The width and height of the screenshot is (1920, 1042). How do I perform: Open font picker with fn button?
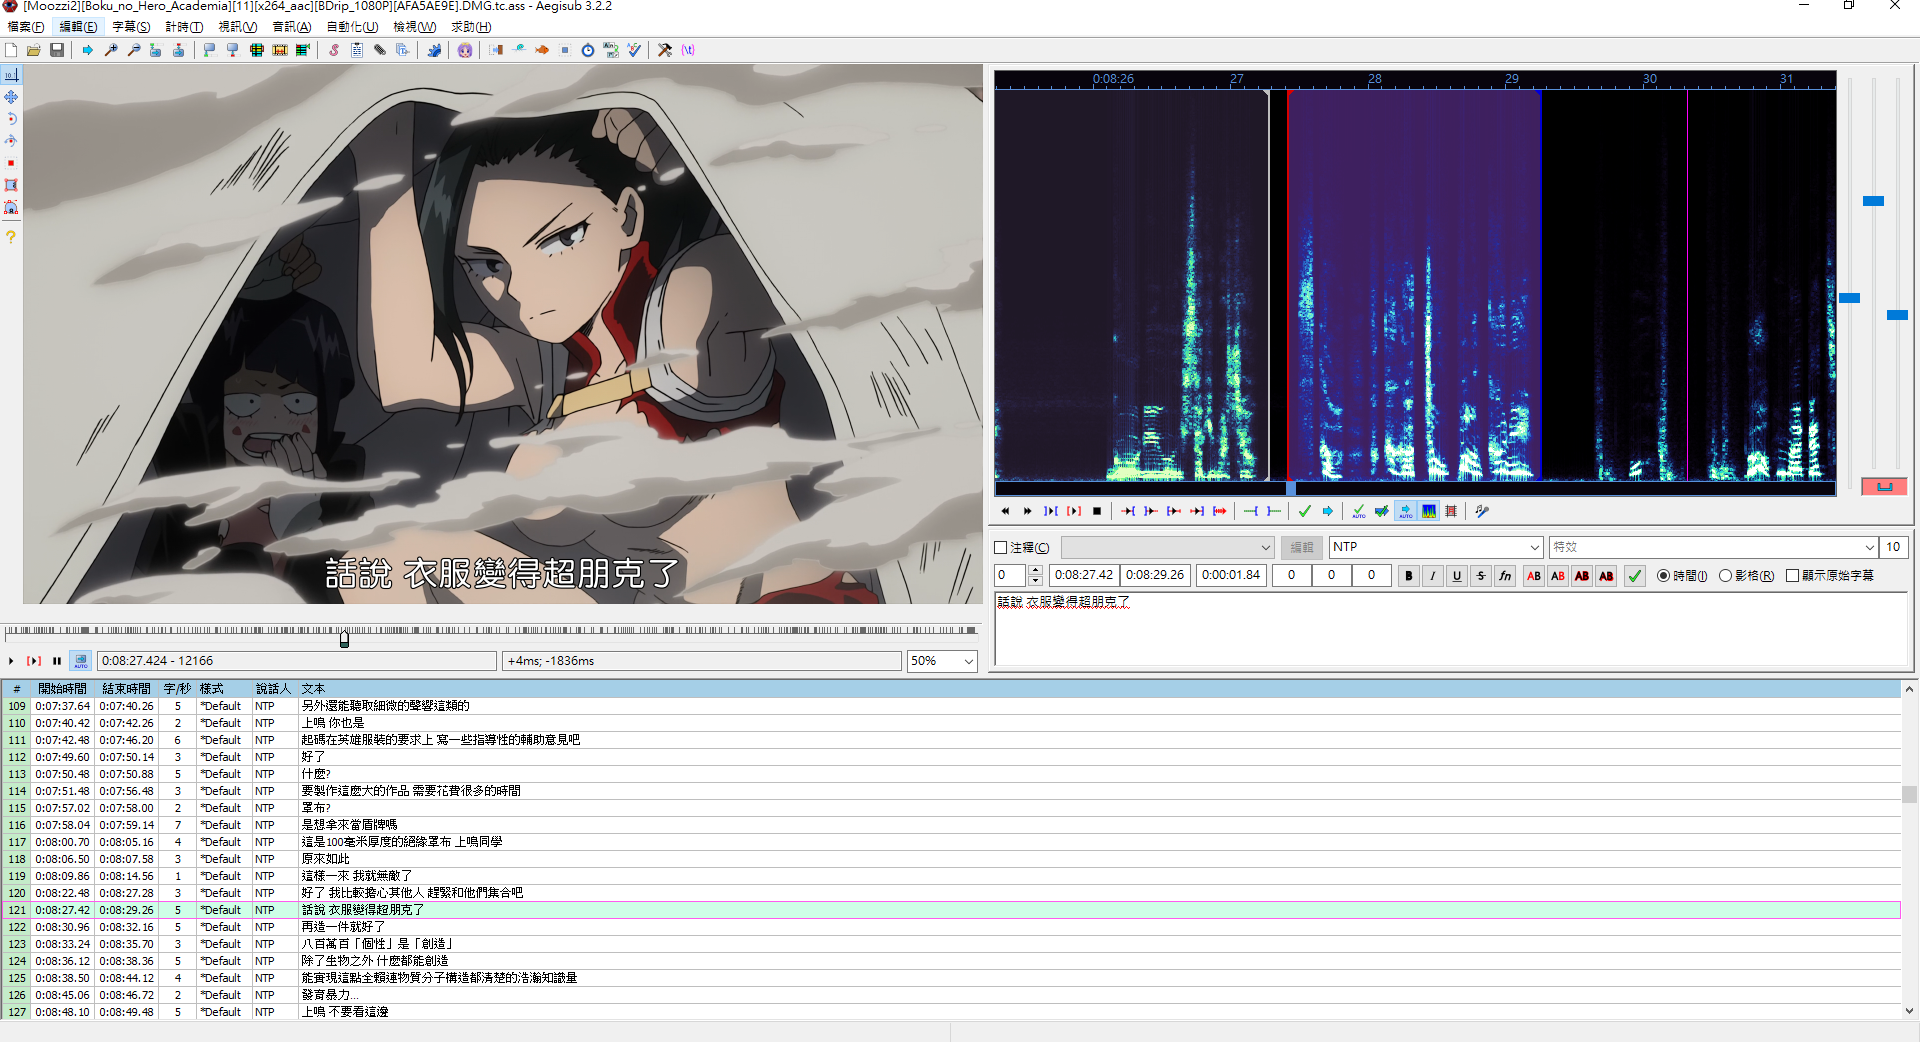tap(1505, 576)
